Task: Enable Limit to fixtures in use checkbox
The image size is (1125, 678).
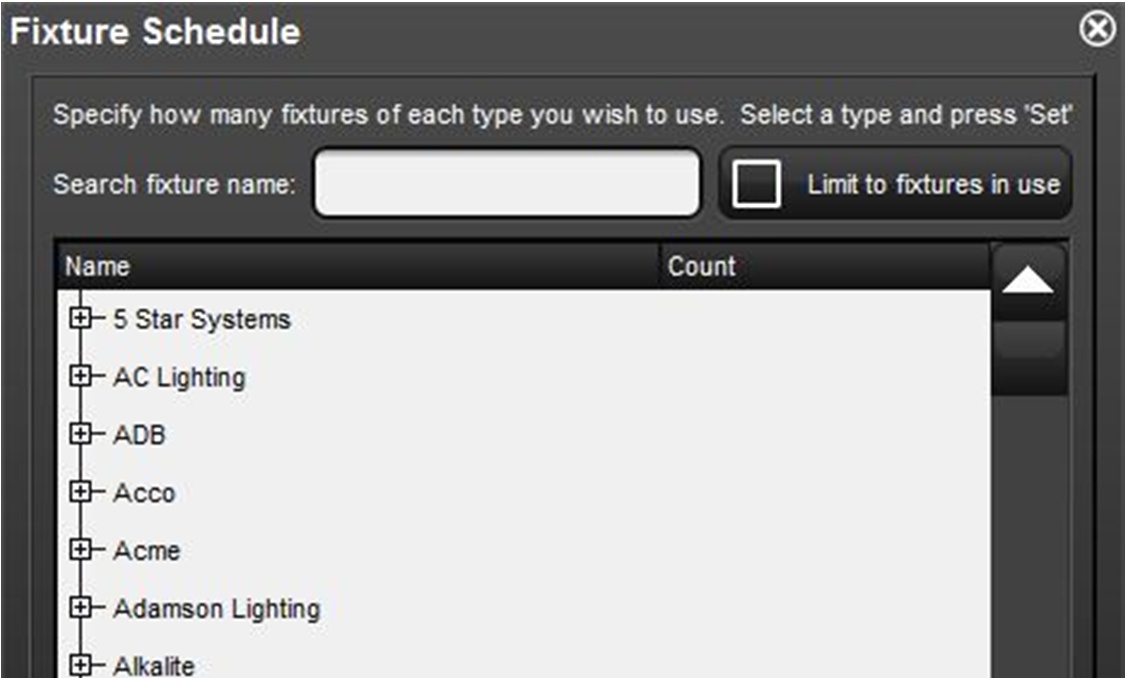Action: pyautogui.click(x=756, y=184)
